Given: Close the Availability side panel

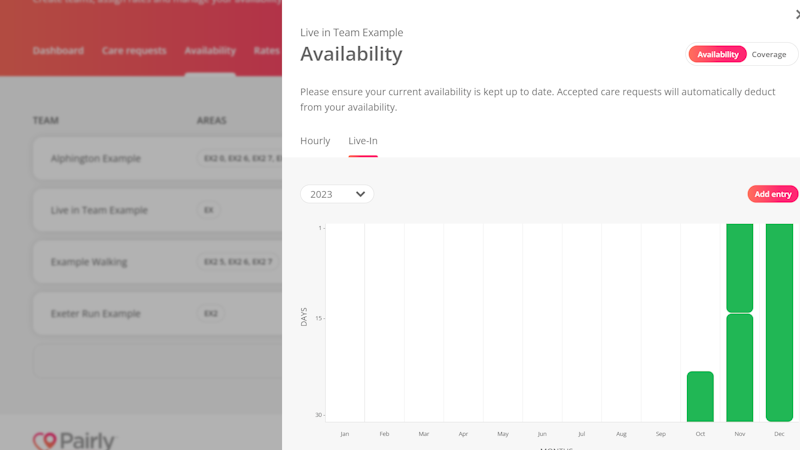Looking at the screenshot, I should click(x=797, y=14).
